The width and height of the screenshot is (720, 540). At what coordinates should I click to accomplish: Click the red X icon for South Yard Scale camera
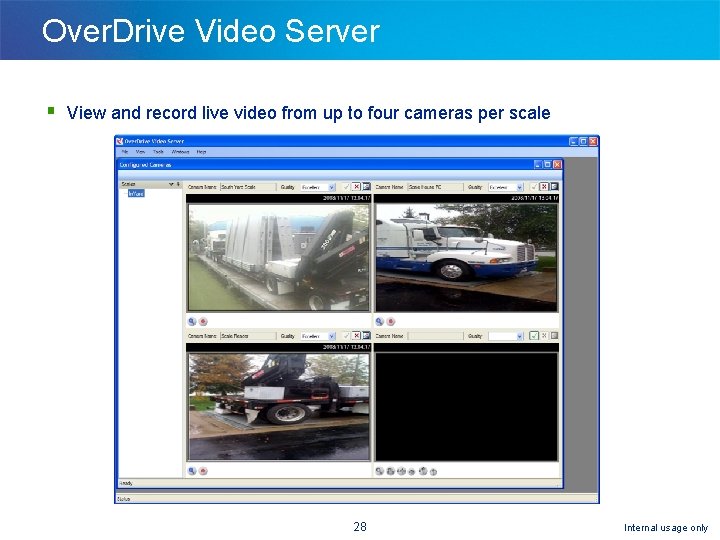[x=356, y=187]
